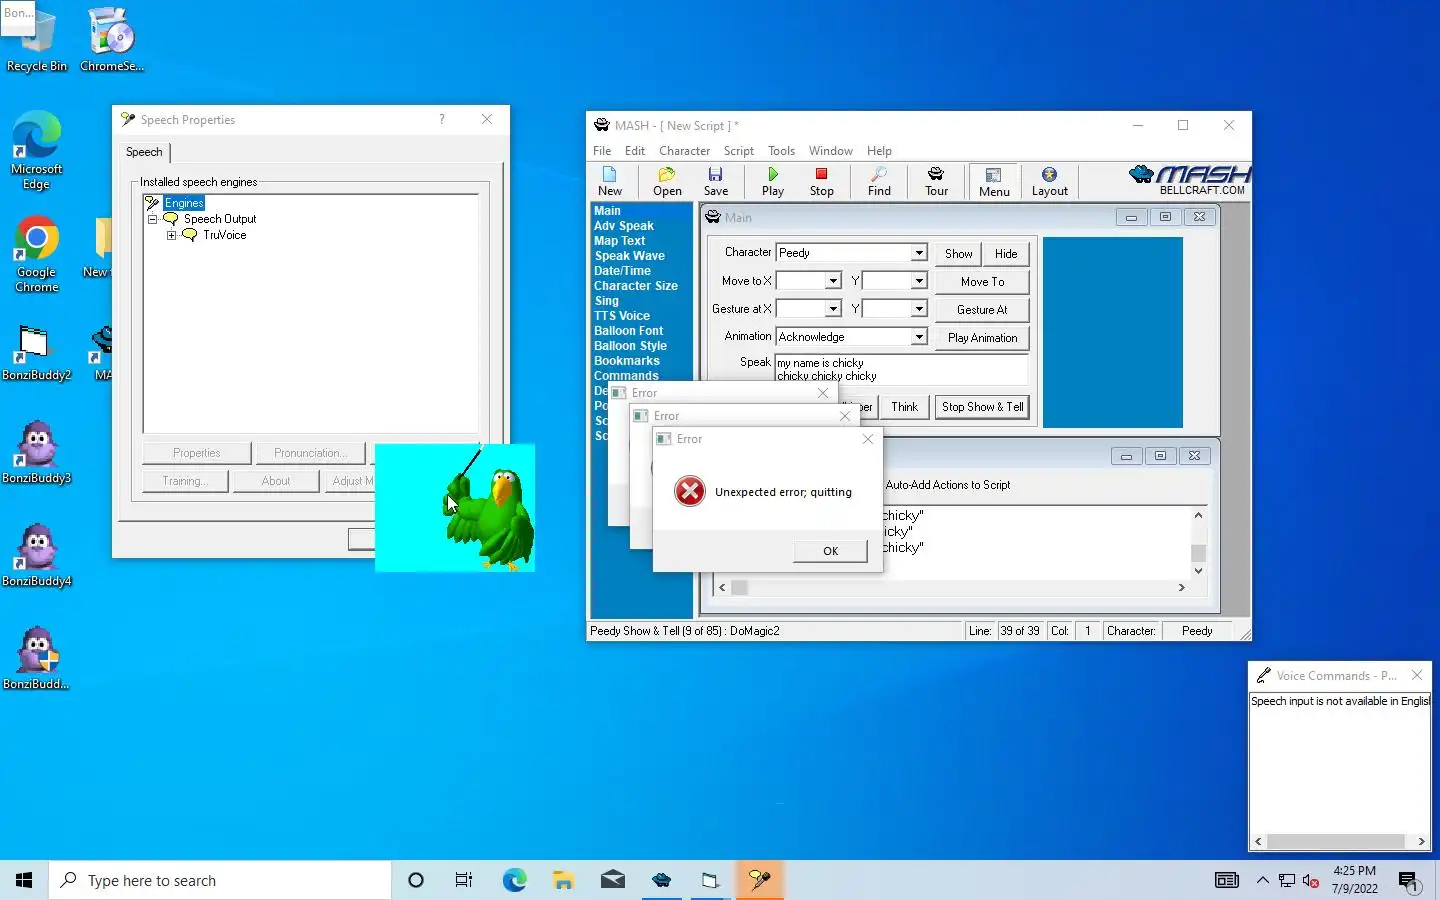
Task: Choose Adv Speak in the MASH sidebar
Action: (624, 226)
